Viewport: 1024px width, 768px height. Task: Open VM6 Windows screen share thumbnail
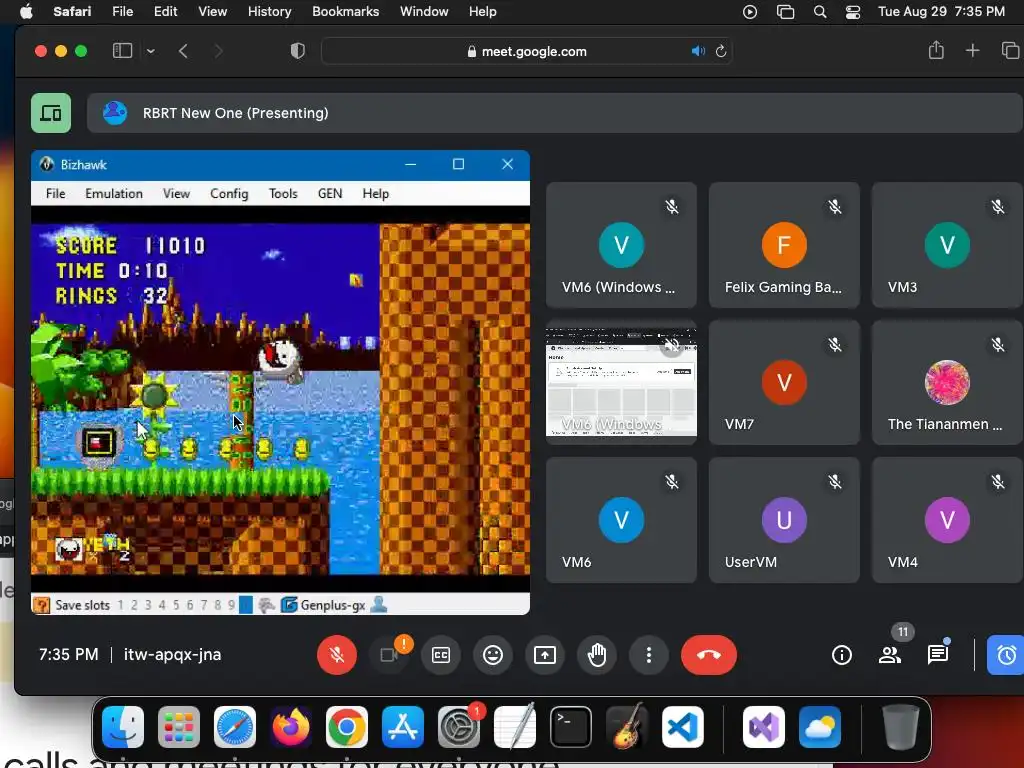pos(621,383)
